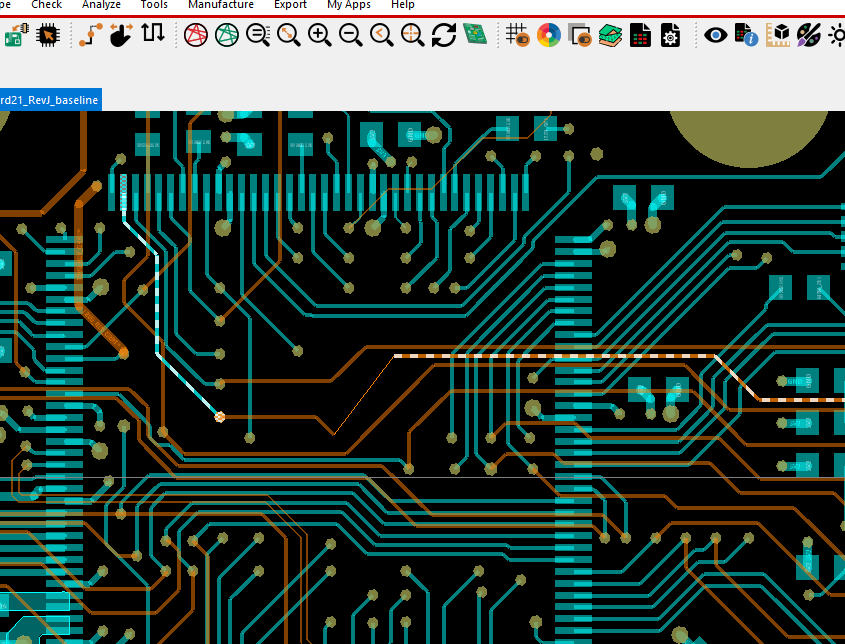The width and height of the screenshot is (845, 644).
Task: Click the Design Parameters gear icon
Action: pos(670,34)
